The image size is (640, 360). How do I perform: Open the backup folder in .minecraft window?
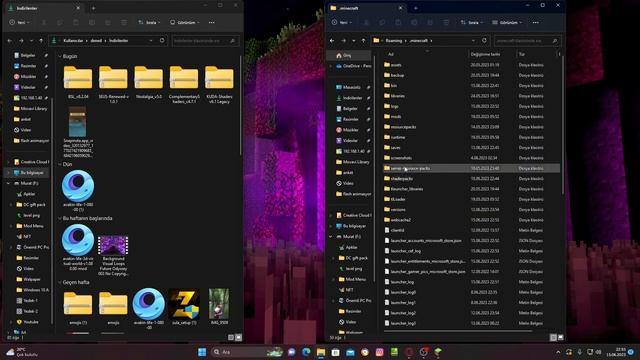point(397,75)
